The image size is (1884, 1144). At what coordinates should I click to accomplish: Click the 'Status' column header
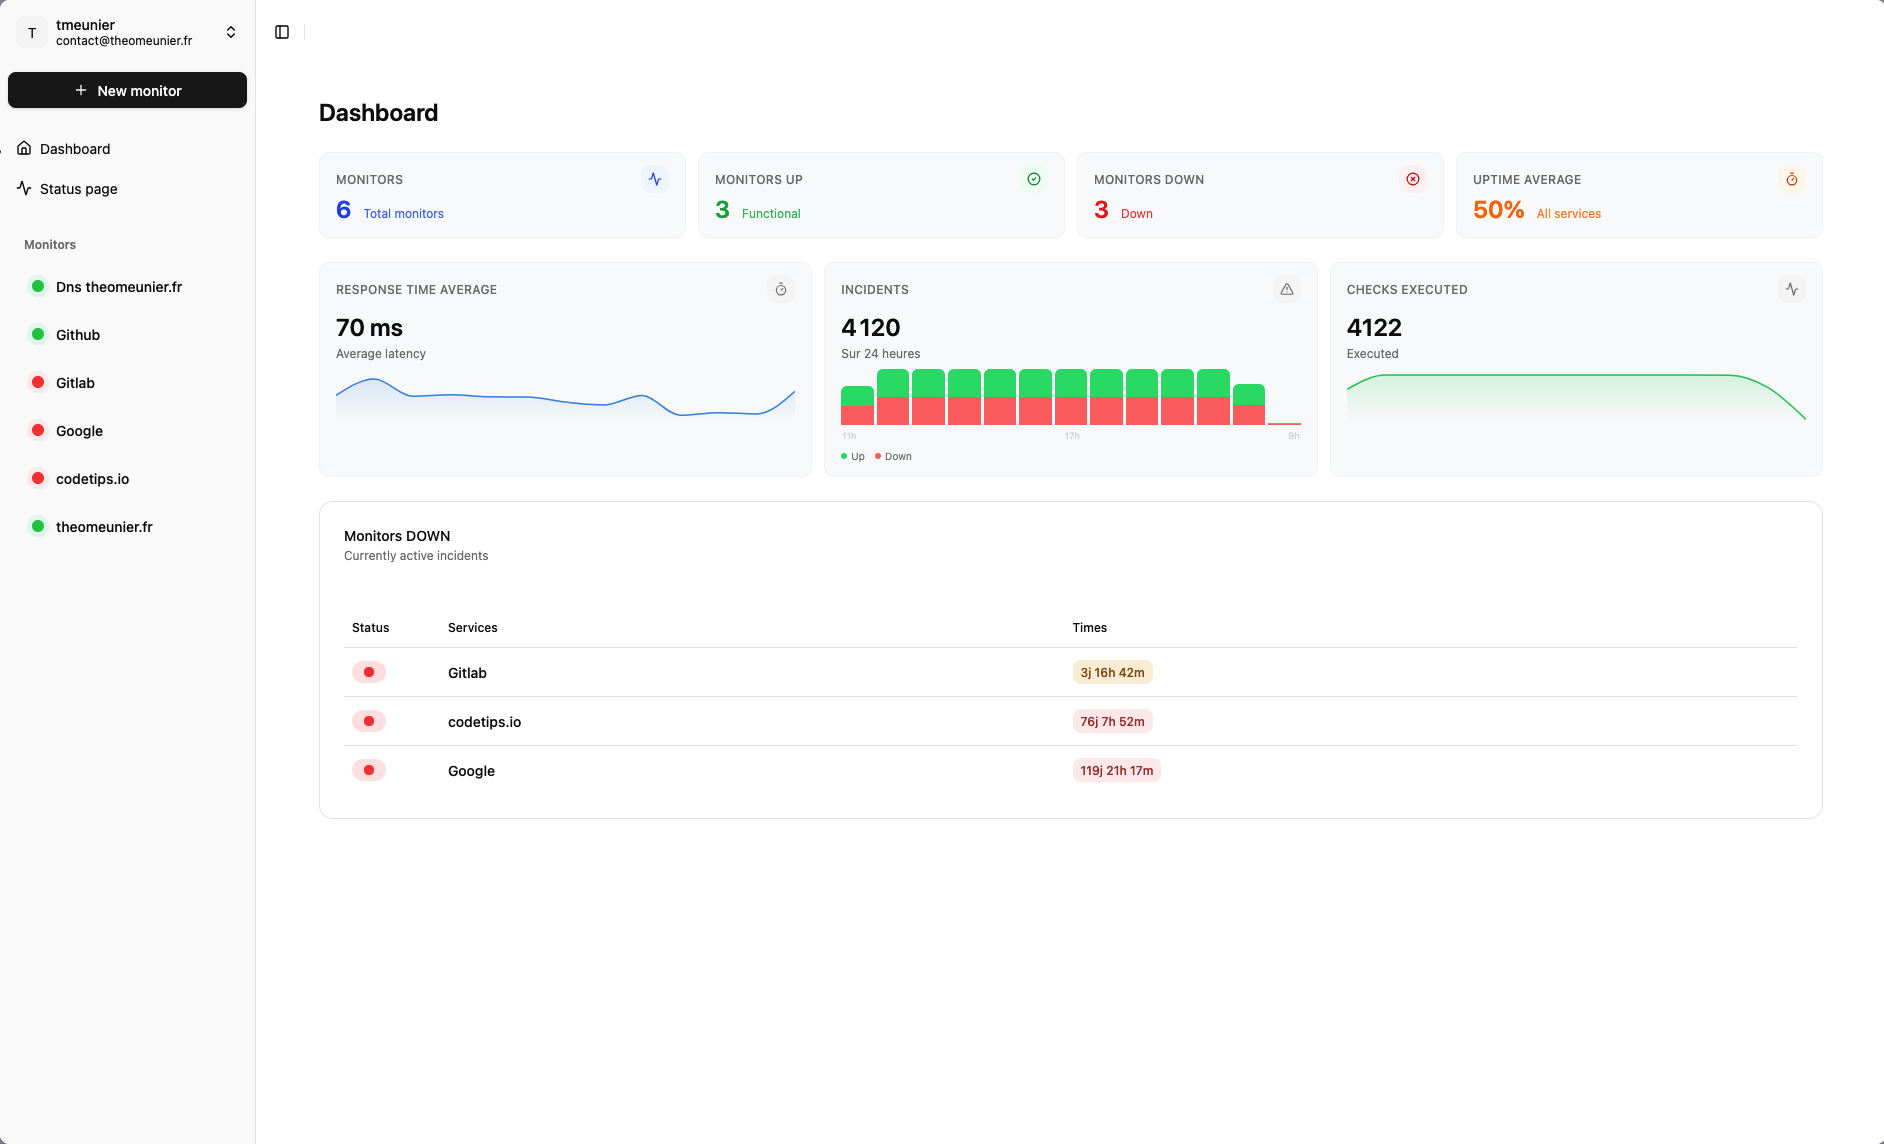pos(370,628)
